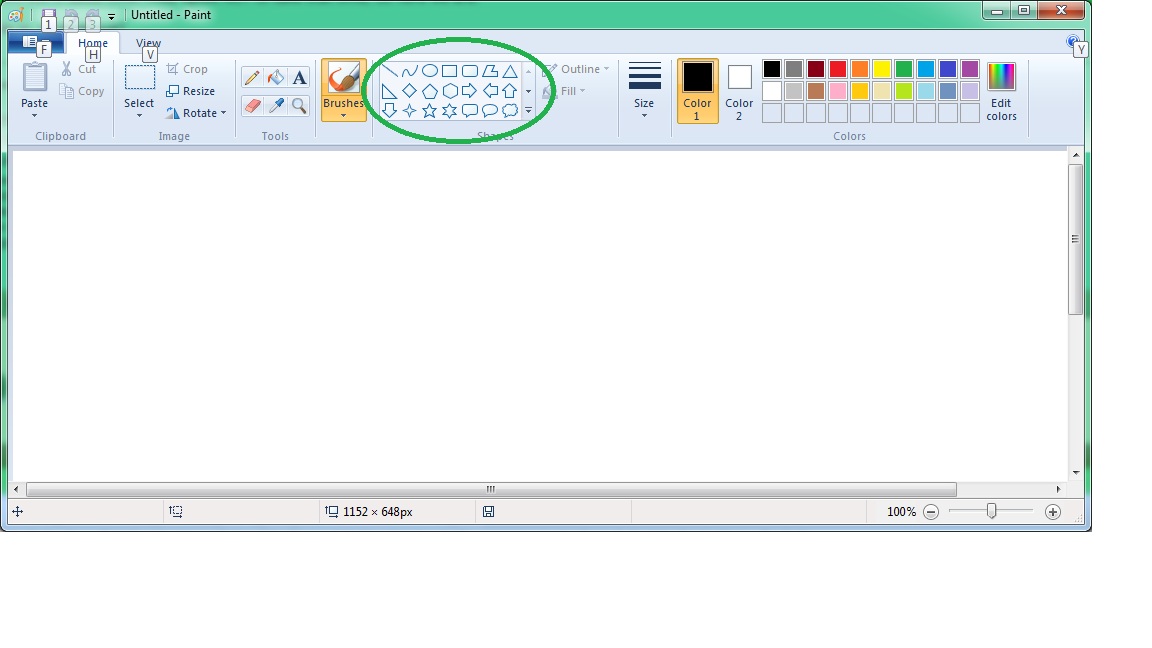1152x648 pixels.
Task: Select the oval shape in Shapes gallery
Action: tap(430, 71)
